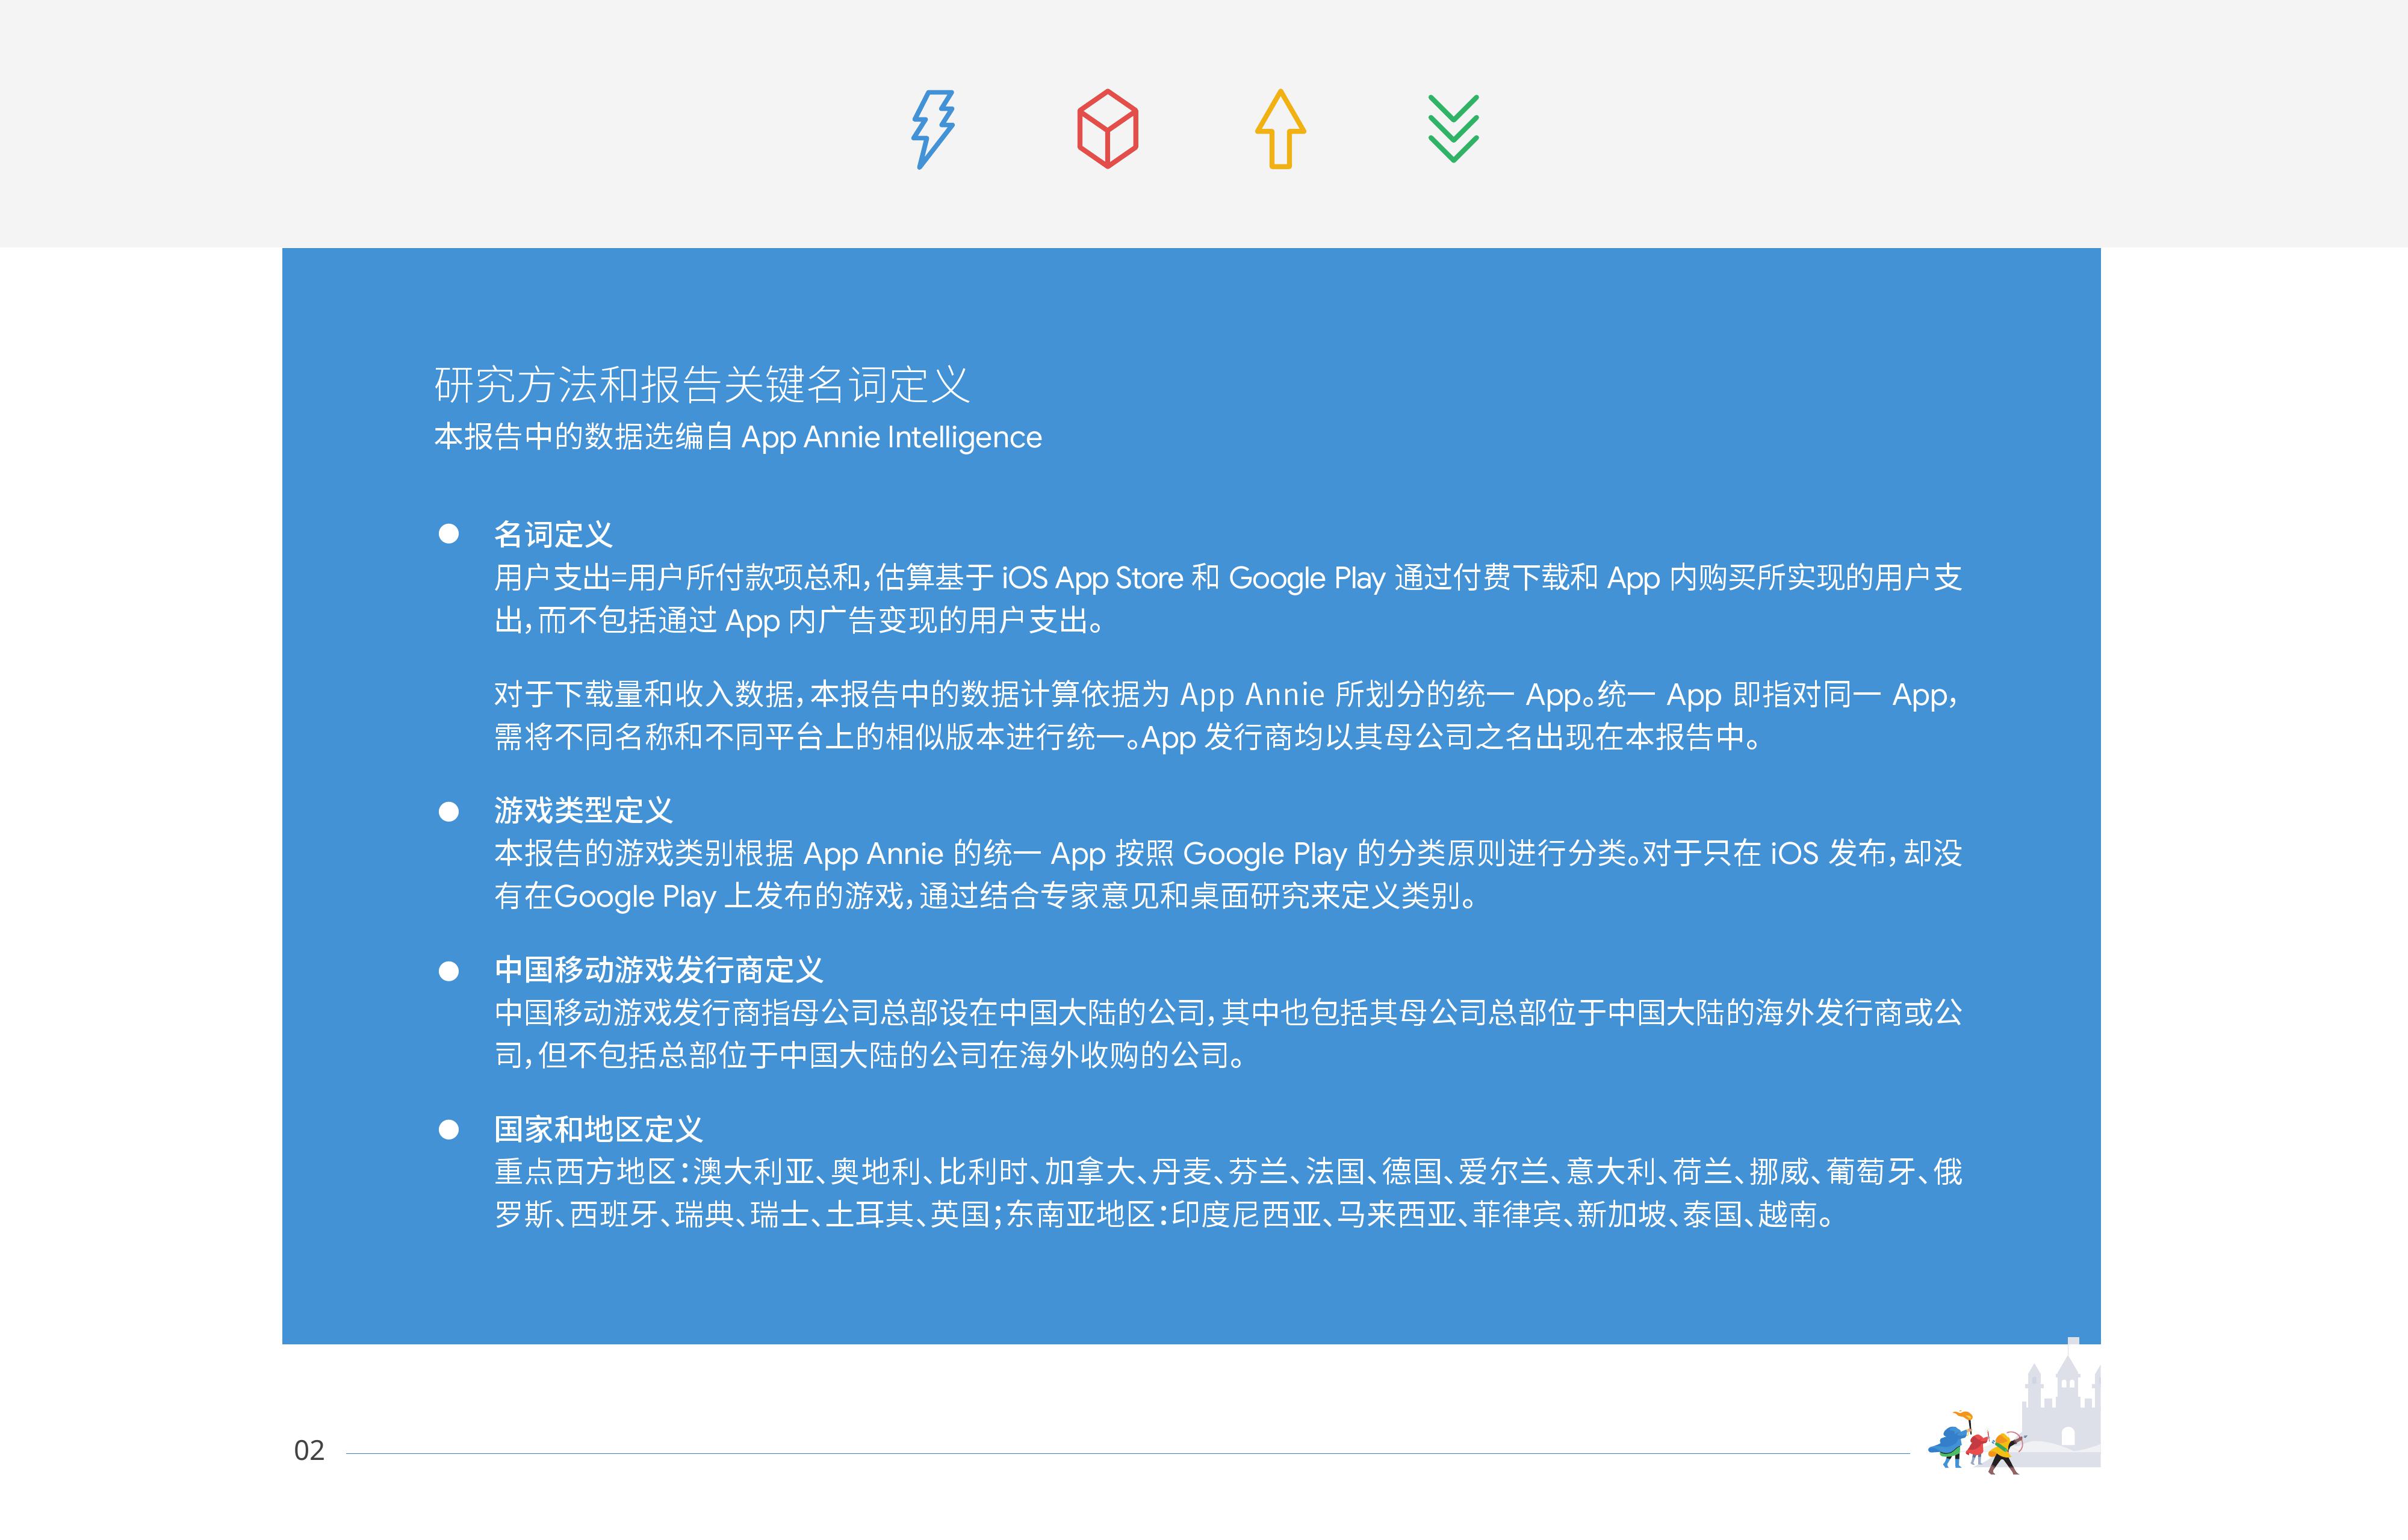Click the bullet beside 国家和地区定义
This screenshot has width=2408, height=1540.
449,1129
